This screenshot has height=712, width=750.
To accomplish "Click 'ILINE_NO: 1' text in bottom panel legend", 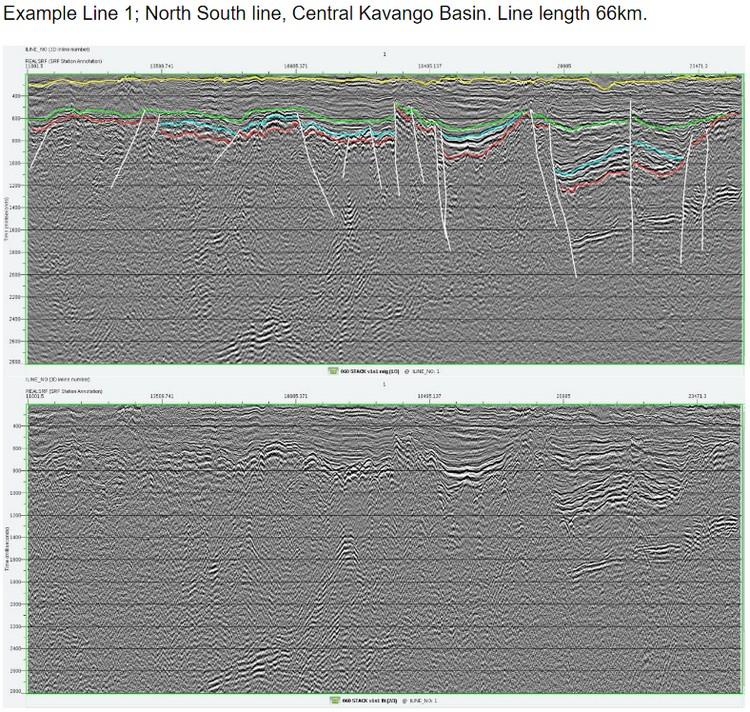I will point(422,700).
